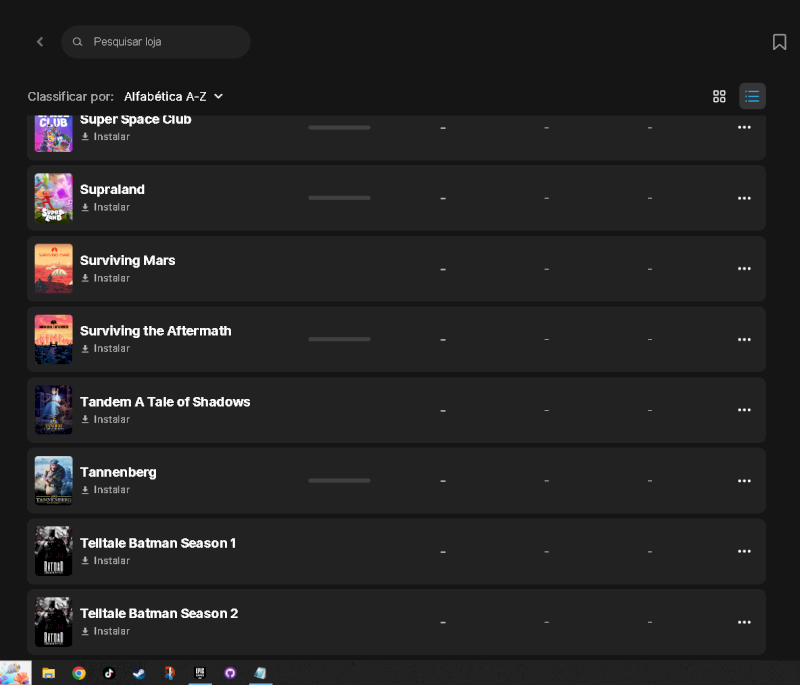This screenshot has height=685, width=800.
Task: Click the Surviving the Aftermath title
Action: [156, 331]
